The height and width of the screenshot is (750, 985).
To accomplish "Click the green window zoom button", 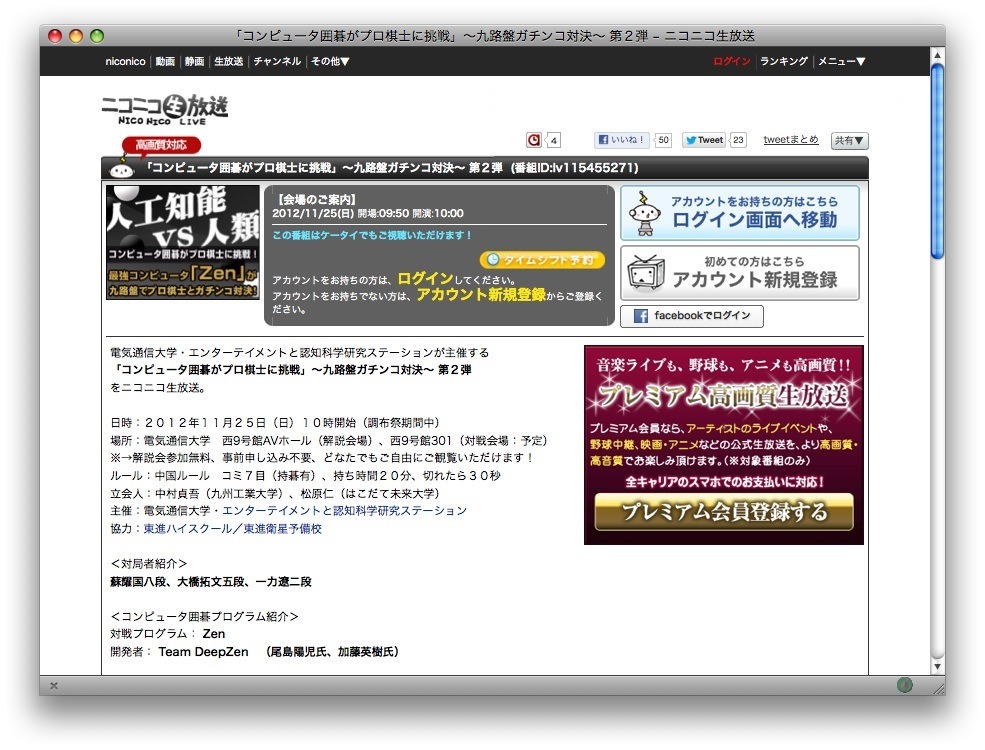I will coord(97,36).
